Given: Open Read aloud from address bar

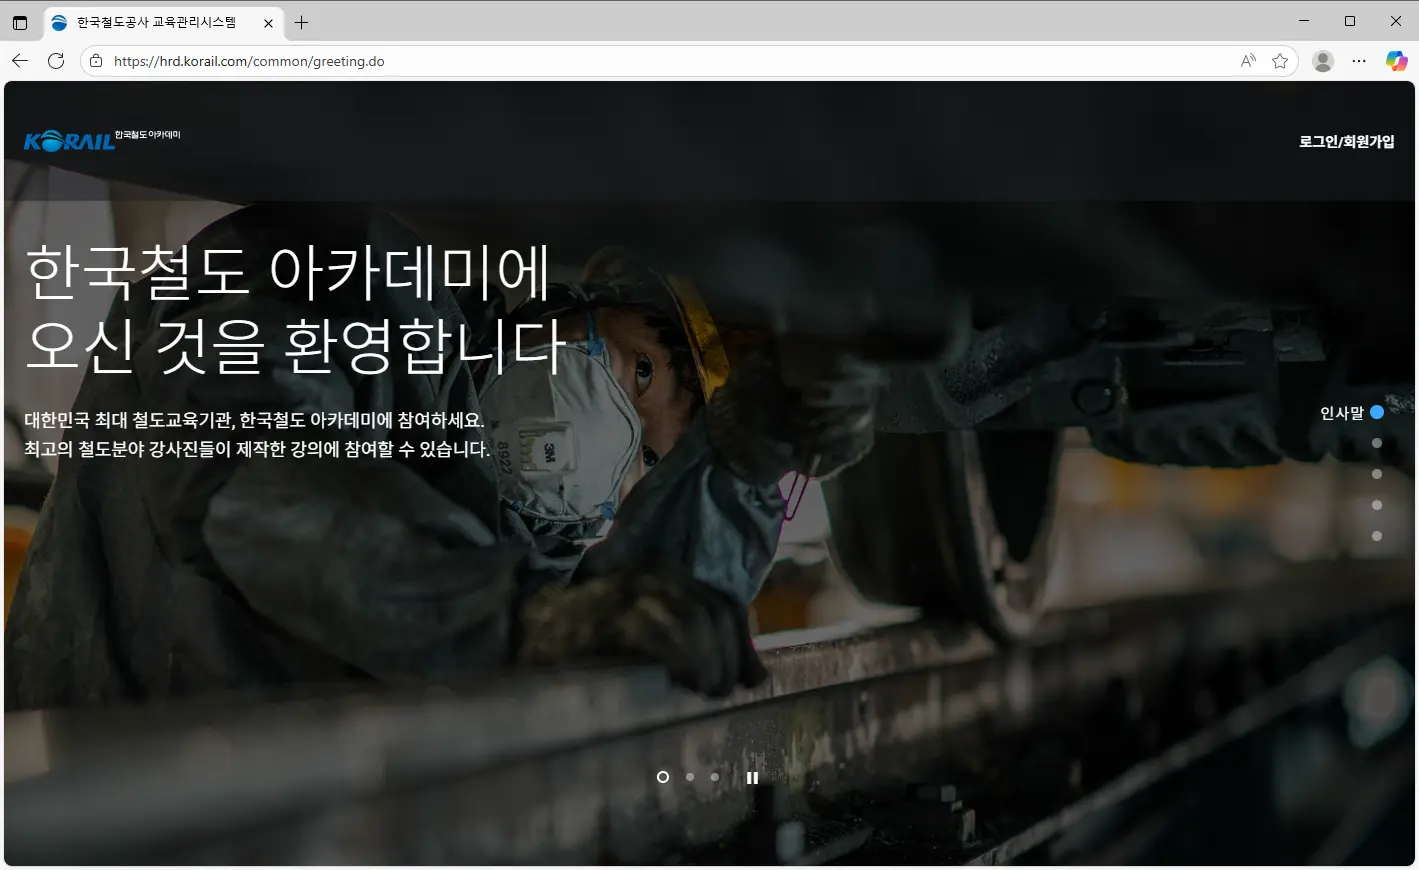Looking at the screenshot, I should coord(1248,61).
